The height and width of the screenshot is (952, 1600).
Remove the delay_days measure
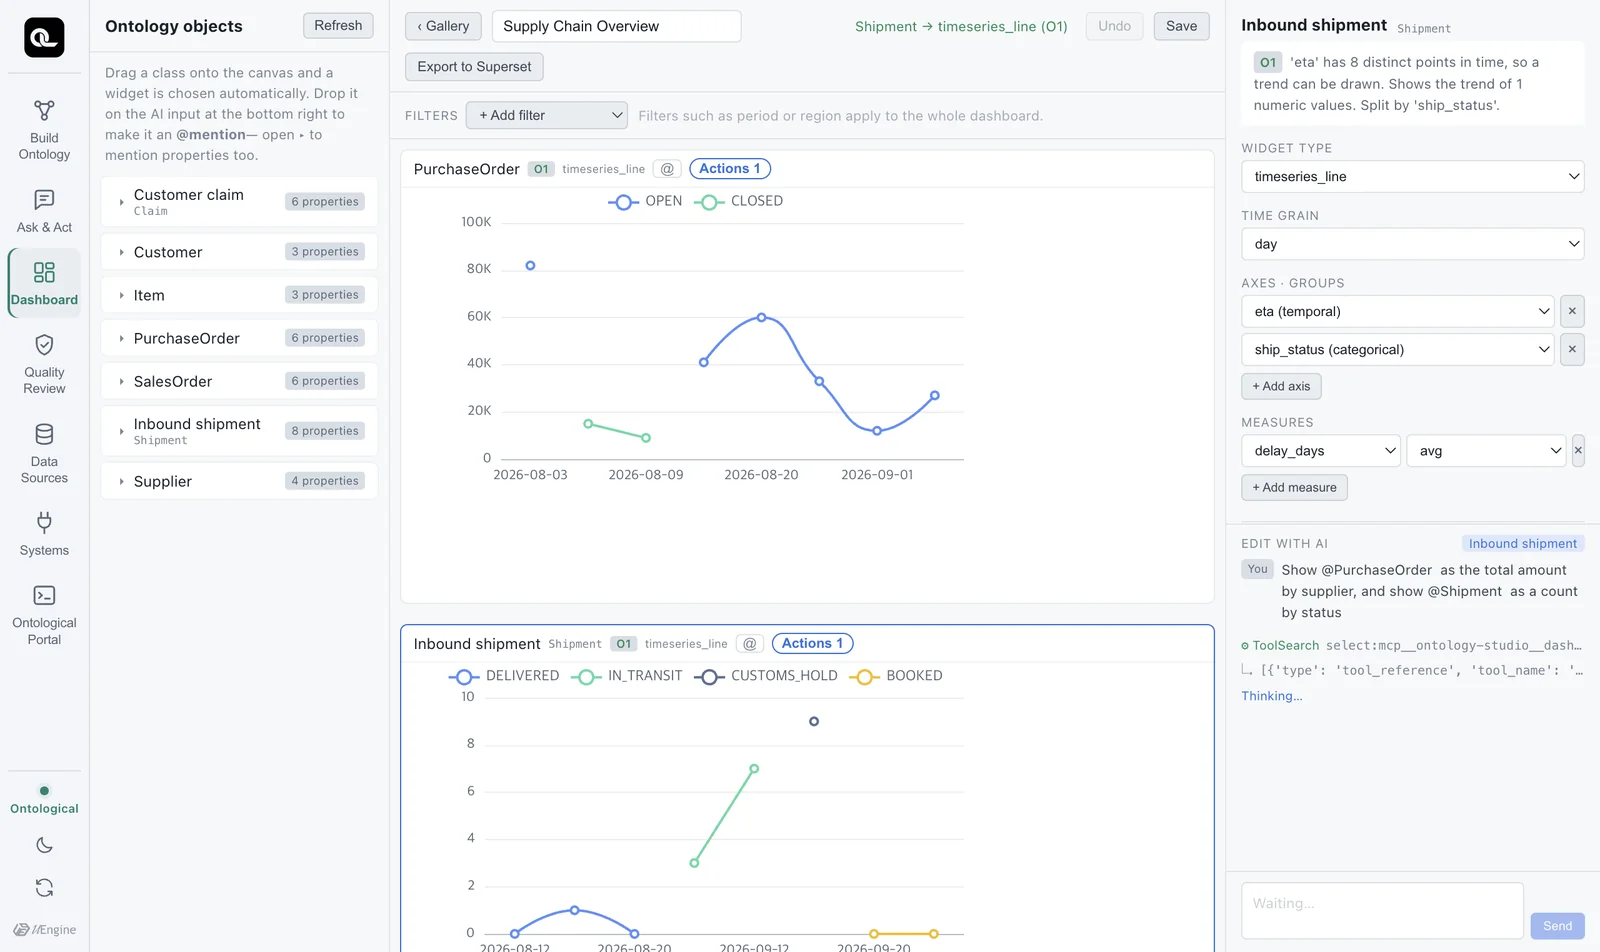(x=1578, y=450)
